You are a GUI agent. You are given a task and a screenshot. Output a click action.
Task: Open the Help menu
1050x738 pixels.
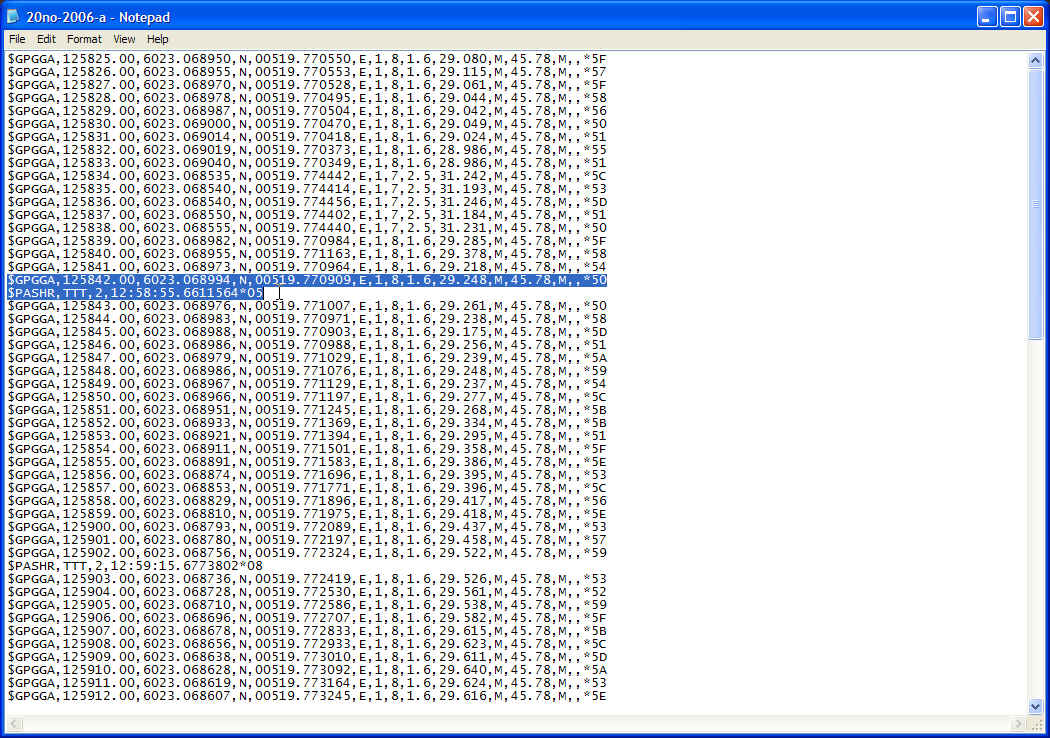coord(158,39)
